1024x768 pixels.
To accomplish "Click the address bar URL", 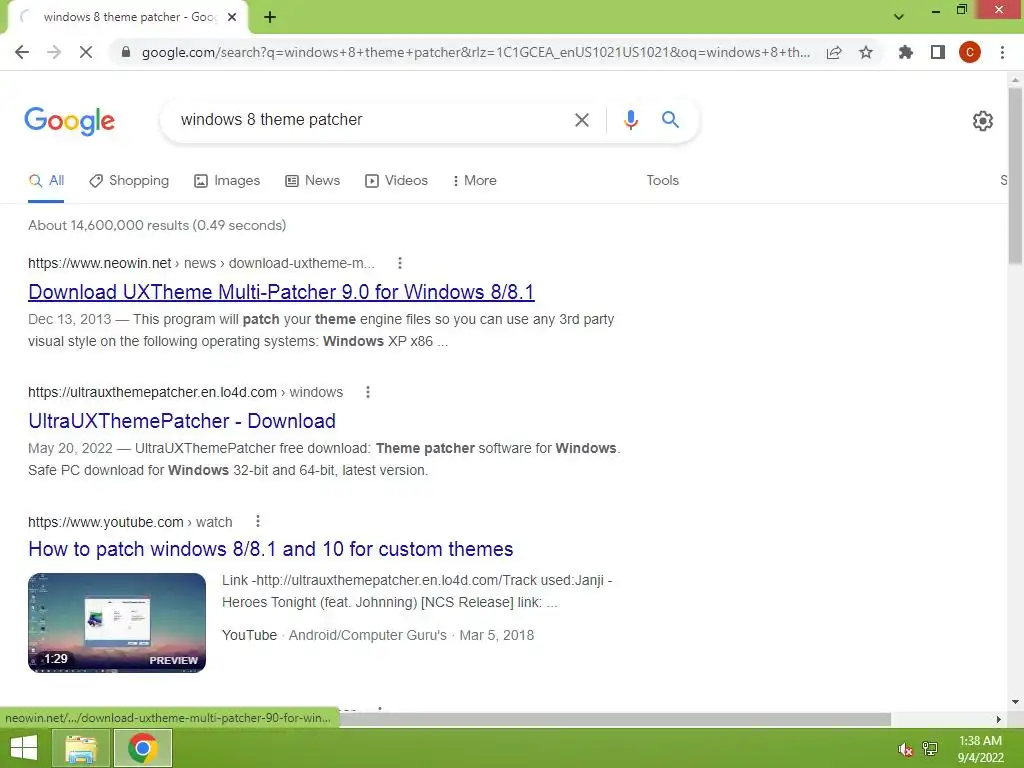I will pos(475,52).
